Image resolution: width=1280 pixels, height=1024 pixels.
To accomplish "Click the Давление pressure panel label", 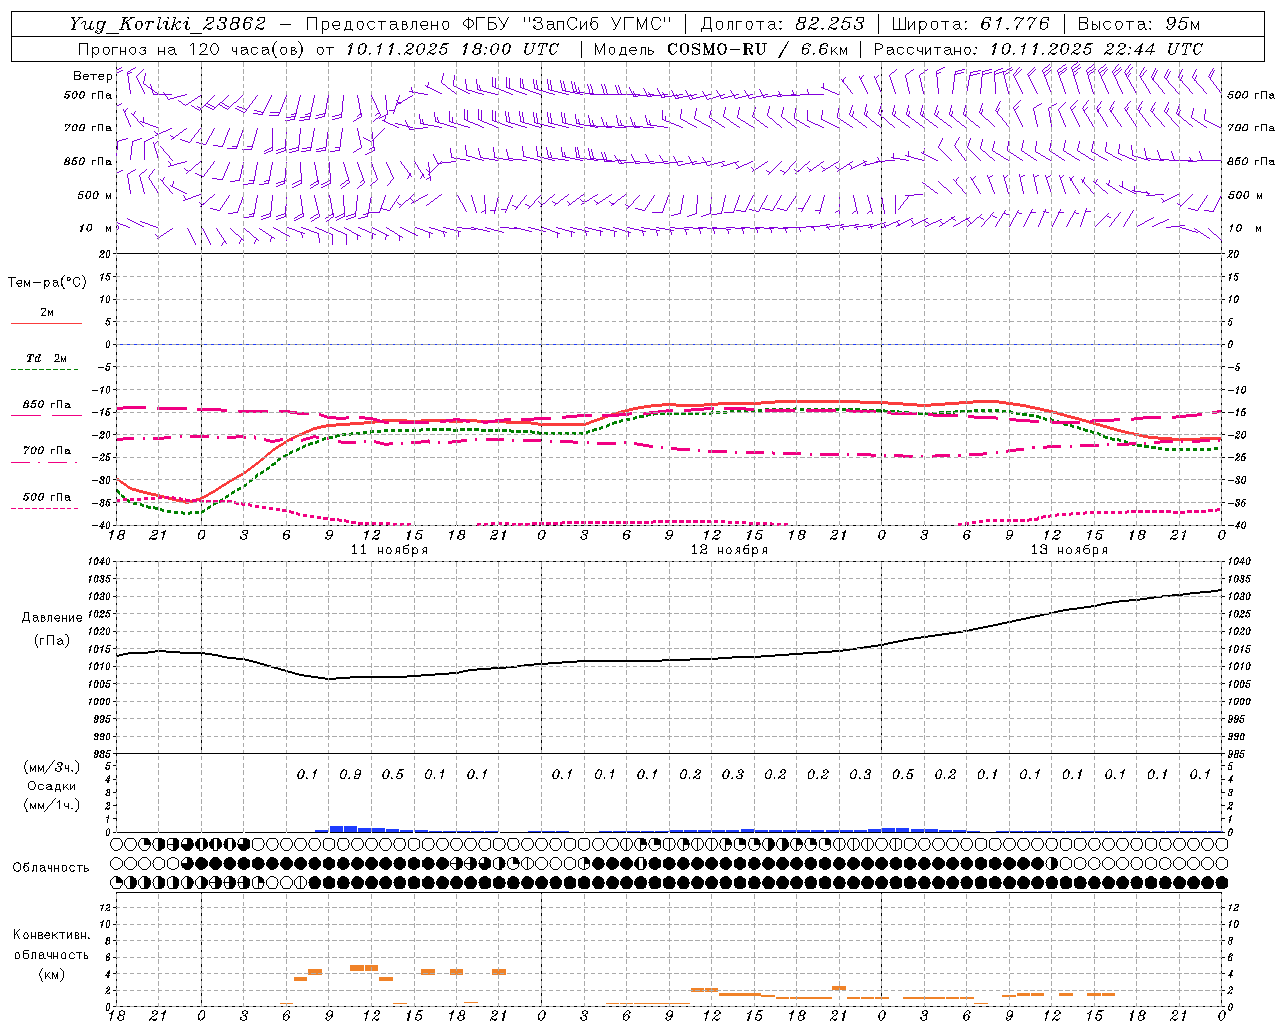I will click(x=52, y=618).
